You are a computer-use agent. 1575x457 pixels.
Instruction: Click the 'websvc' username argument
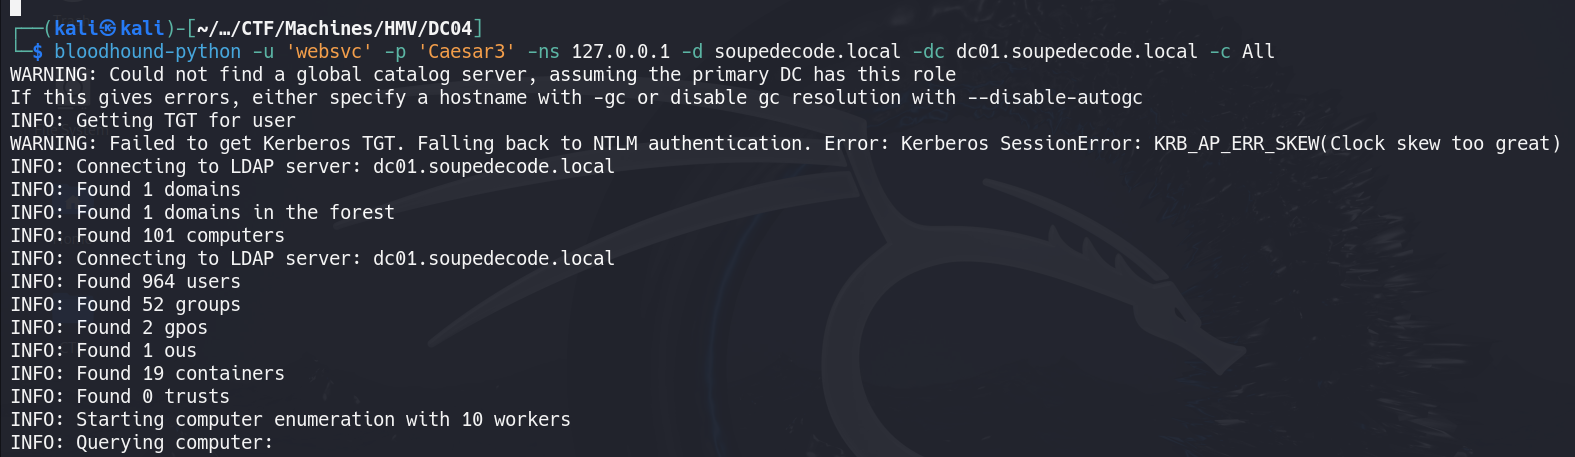pyautogui.click(x=329, y=51)
